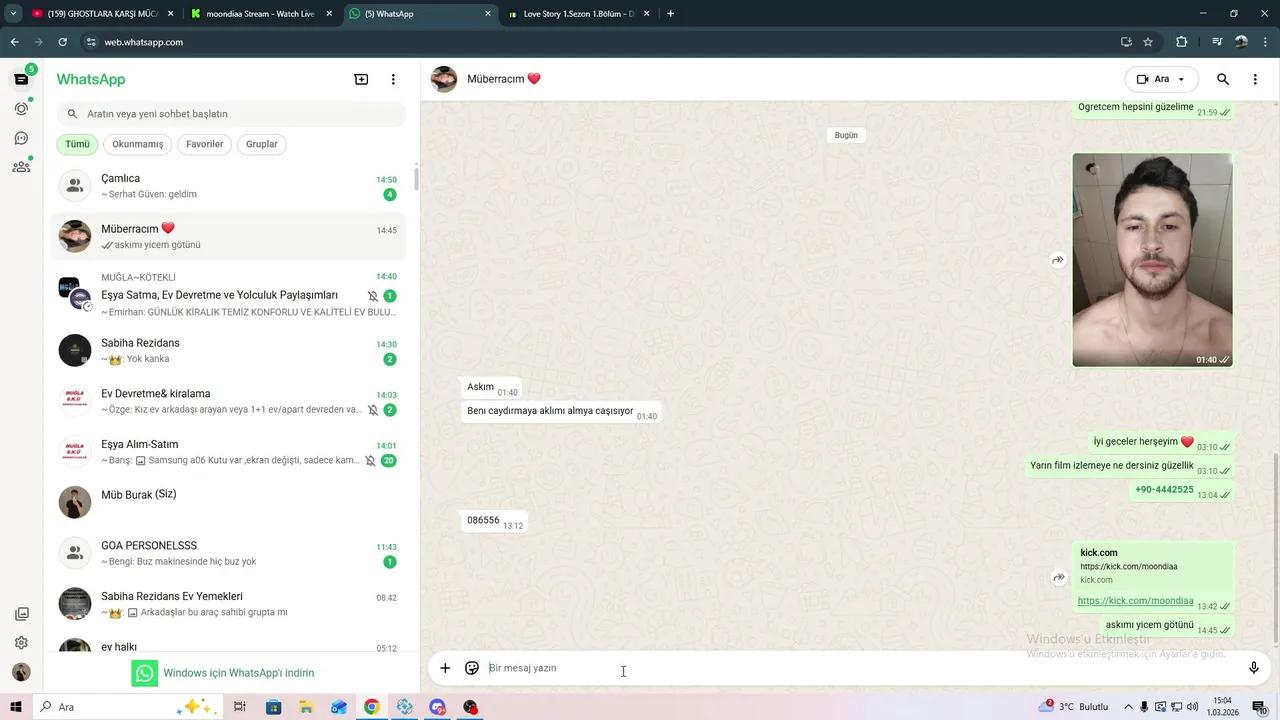Viewport: 1280px width, 720px height.
Task: Open Eşya Satma, Ev Devretme chat
Action: click(229, 294)
